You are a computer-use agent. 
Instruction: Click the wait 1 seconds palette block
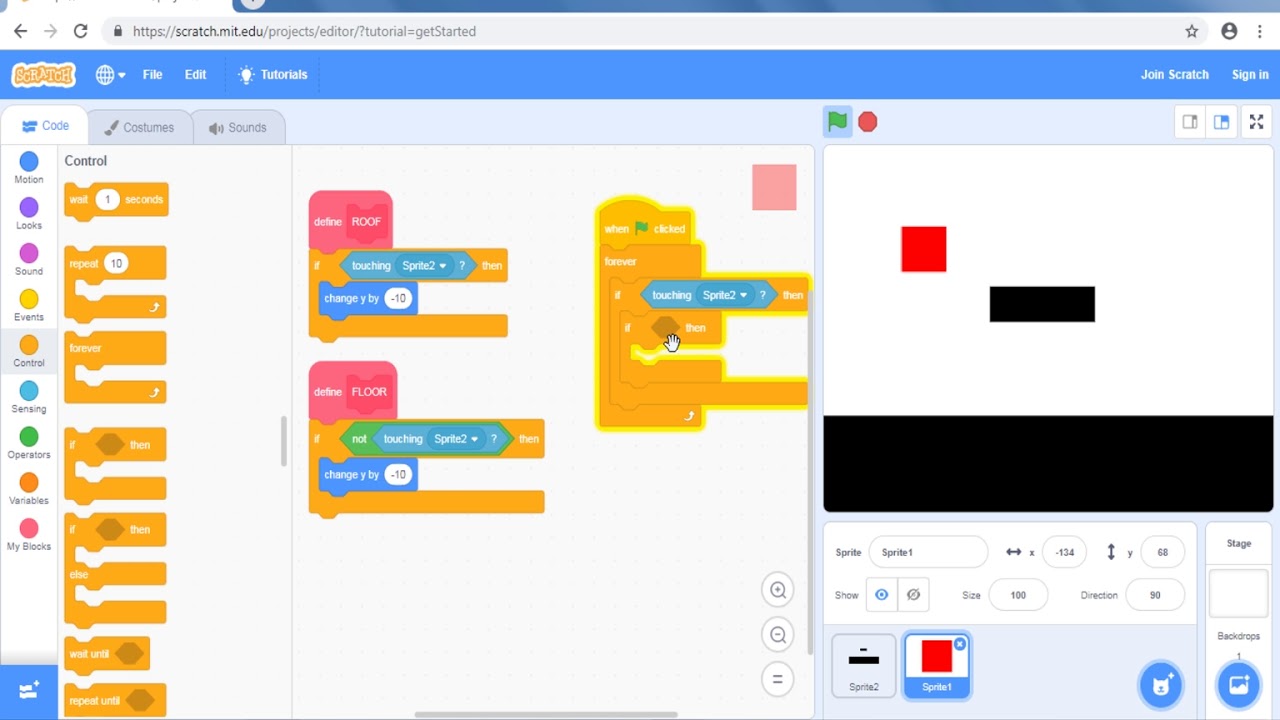(x=116, y=200)
